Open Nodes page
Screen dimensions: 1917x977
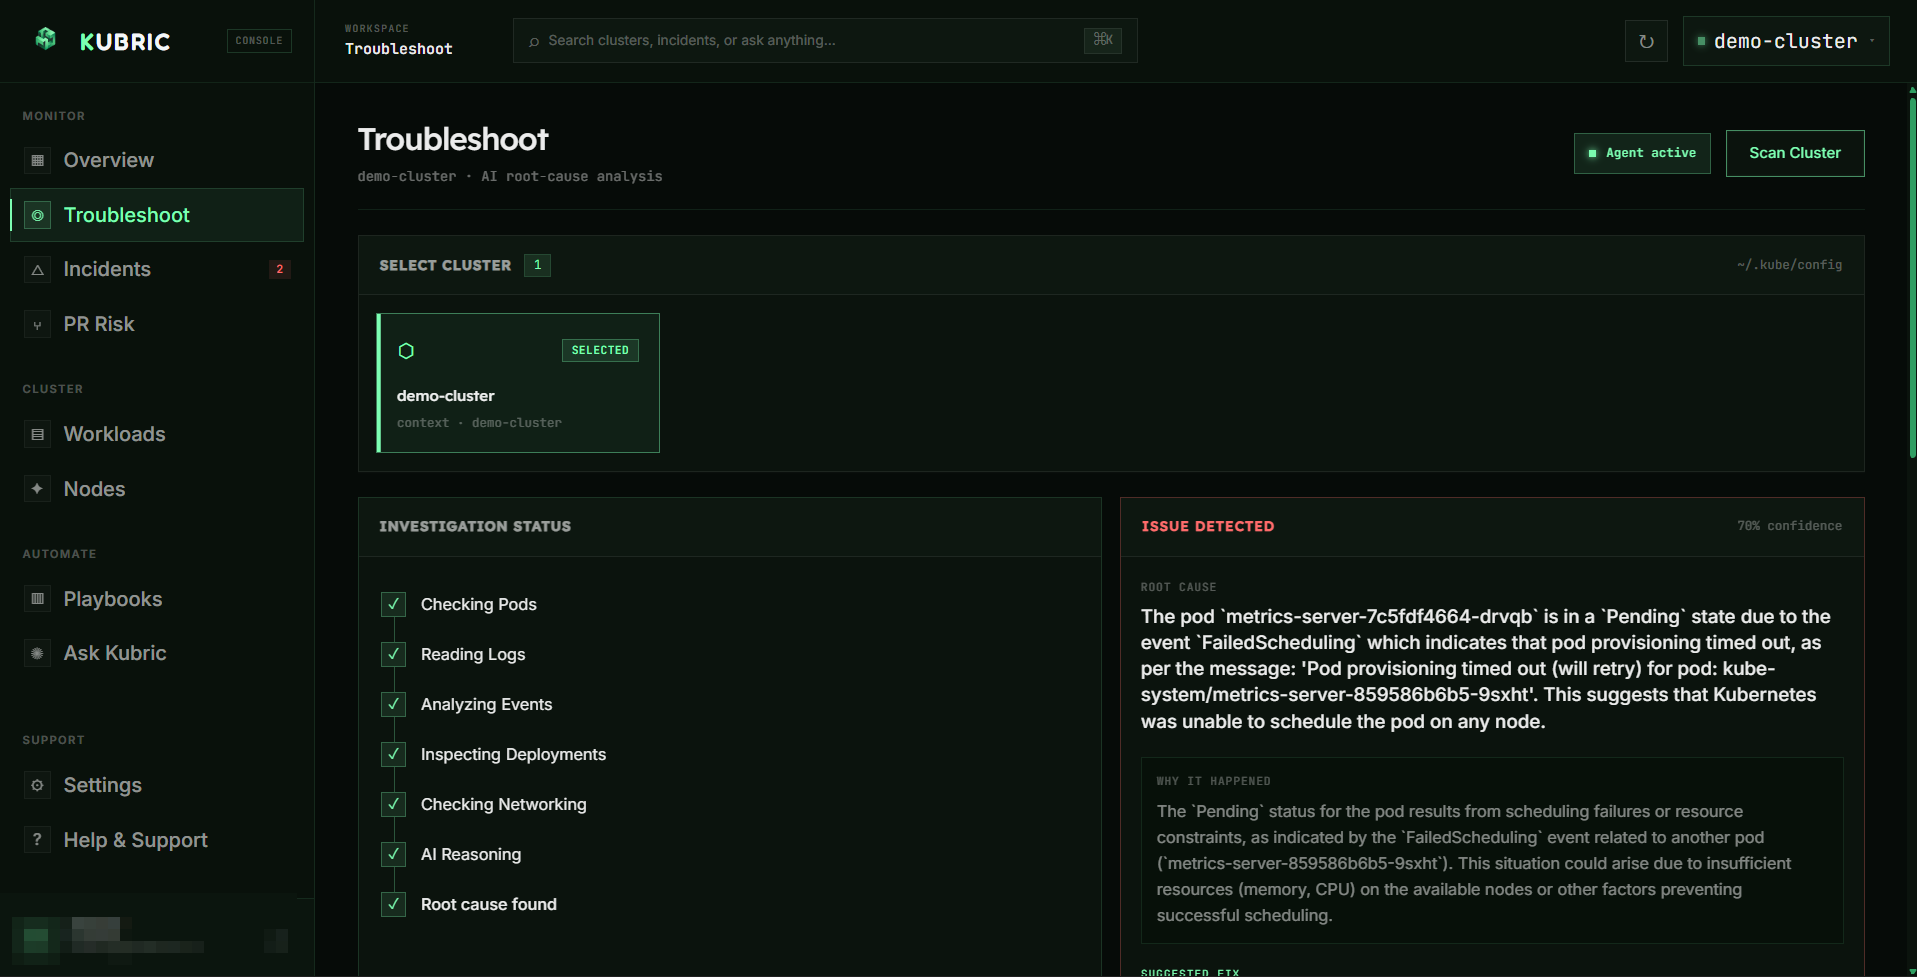(157, 489)
